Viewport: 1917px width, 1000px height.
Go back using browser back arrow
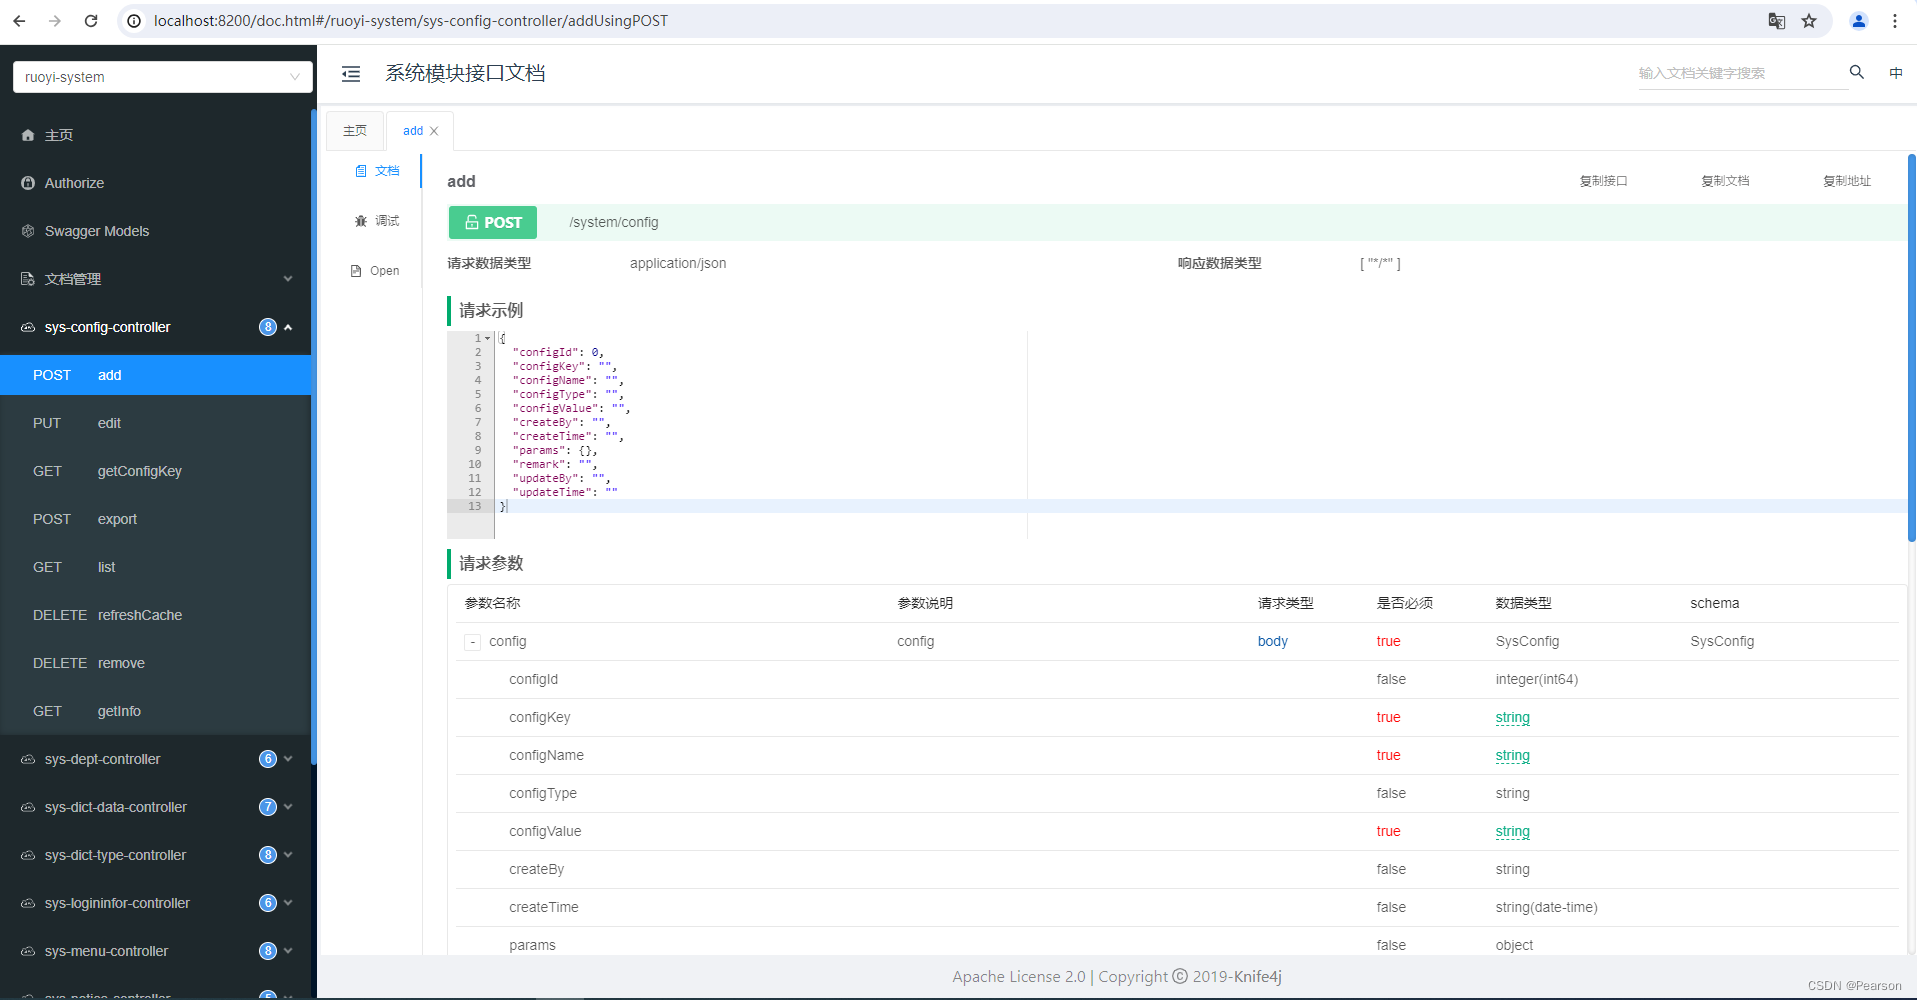point(19,21)
